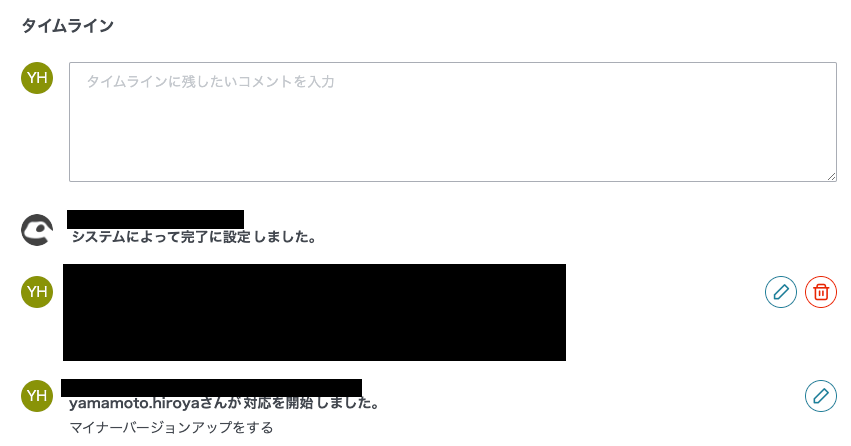The width and height of the screenshot is (851, 446).
Task: Click the 完了に設定 wording in the system entry
Action: (x=215, y=237)
